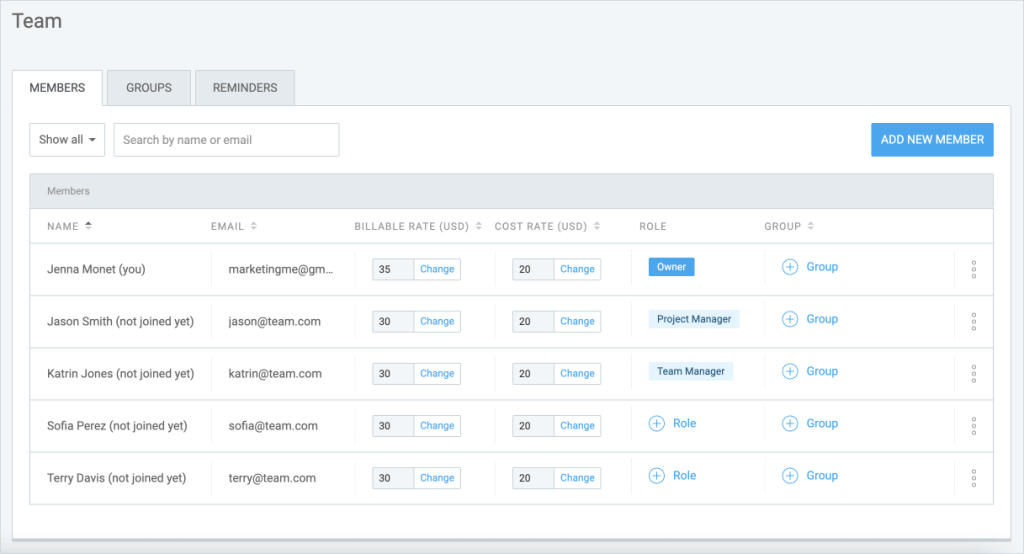Click the name Jason Smith (not joined yet)
Image resolution: width=1024 pixels, height=554 pixels.
pyautogui.click(x=120, y=321)
